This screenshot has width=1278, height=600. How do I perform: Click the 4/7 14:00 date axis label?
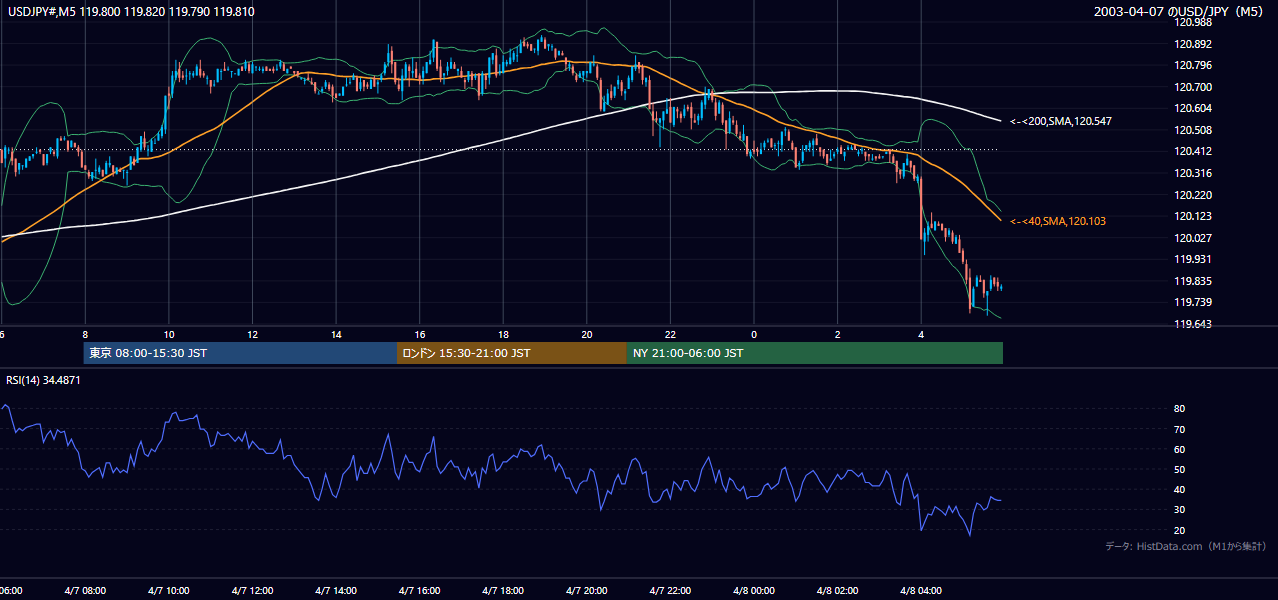pos(336,591)
